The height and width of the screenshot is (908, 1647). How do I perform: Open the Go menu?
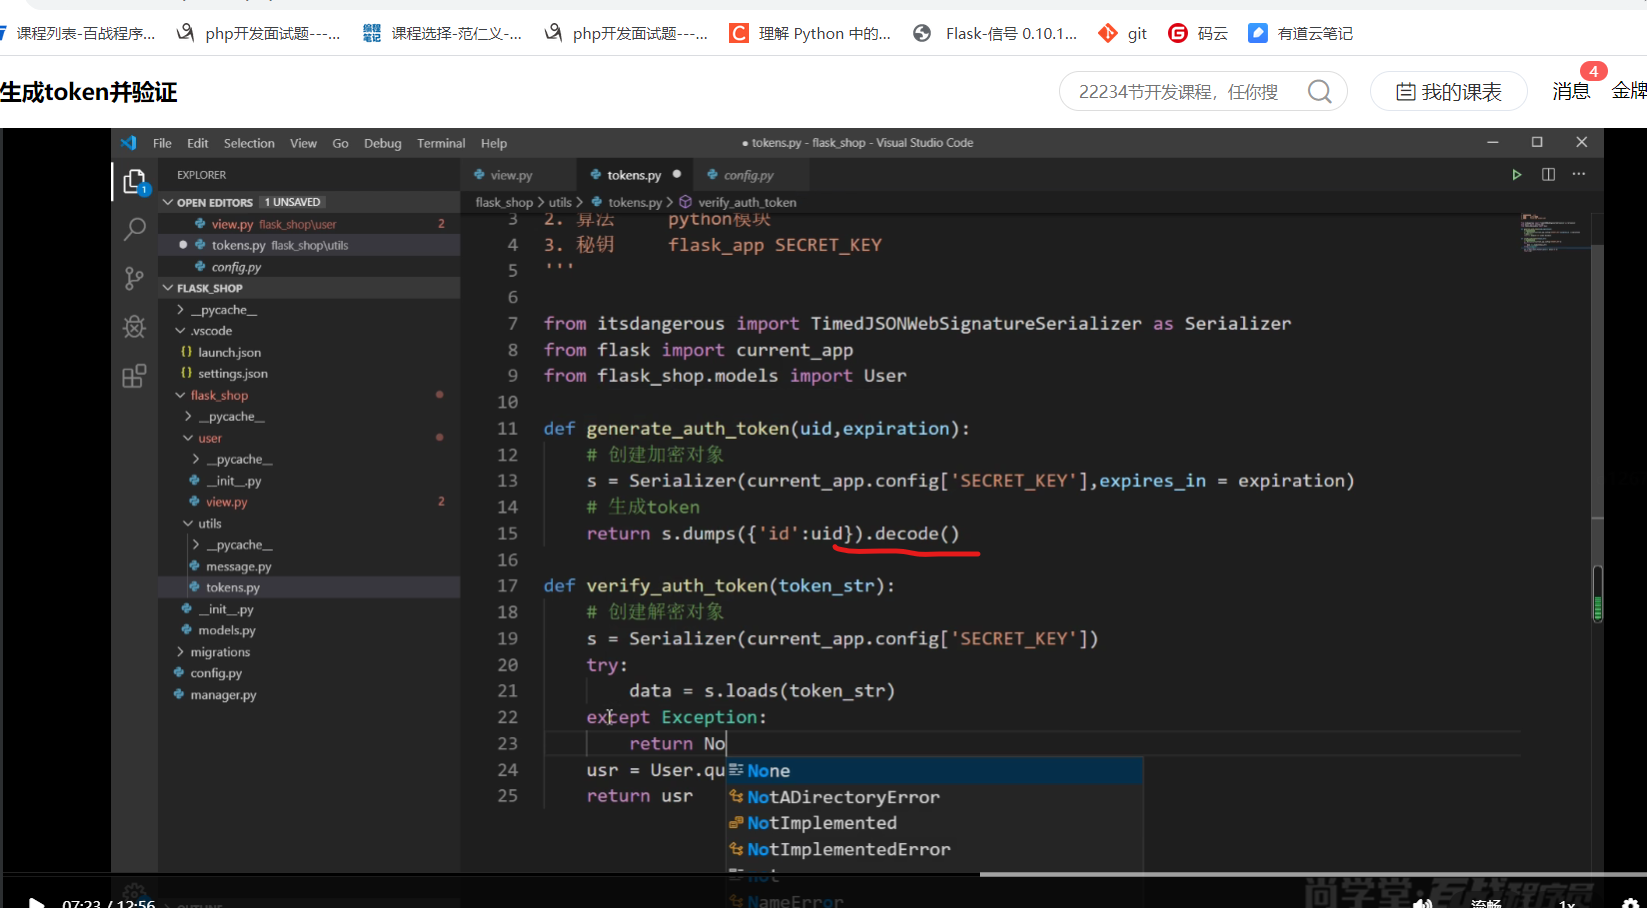340,143
